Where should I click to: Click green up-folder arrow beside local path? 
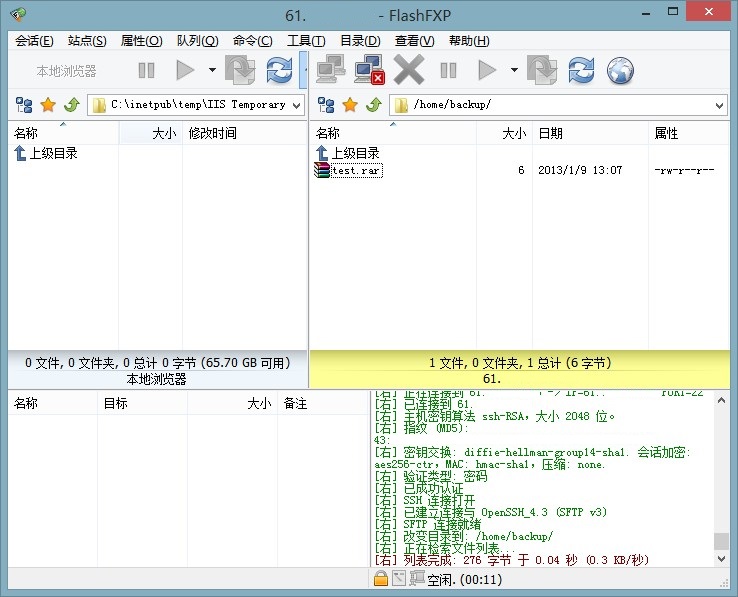(71, 105)
